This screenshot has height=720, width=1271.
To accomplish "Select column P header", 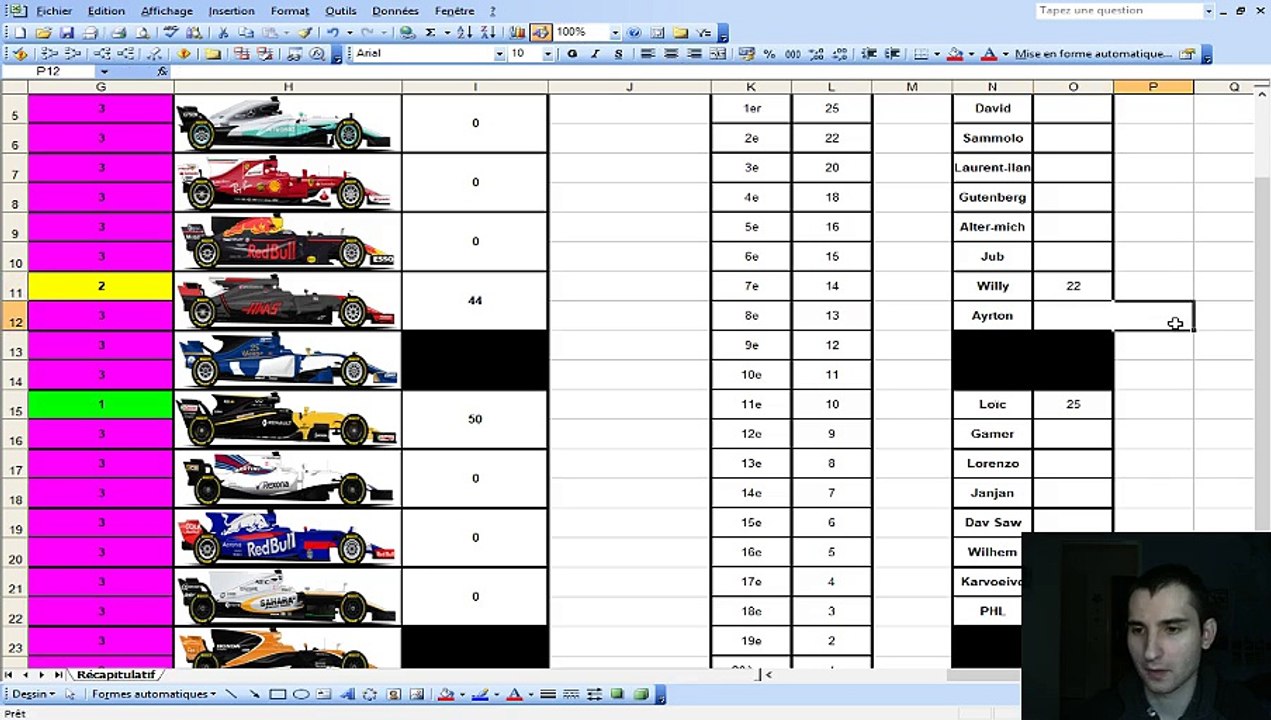I will tap(1153, 87).
